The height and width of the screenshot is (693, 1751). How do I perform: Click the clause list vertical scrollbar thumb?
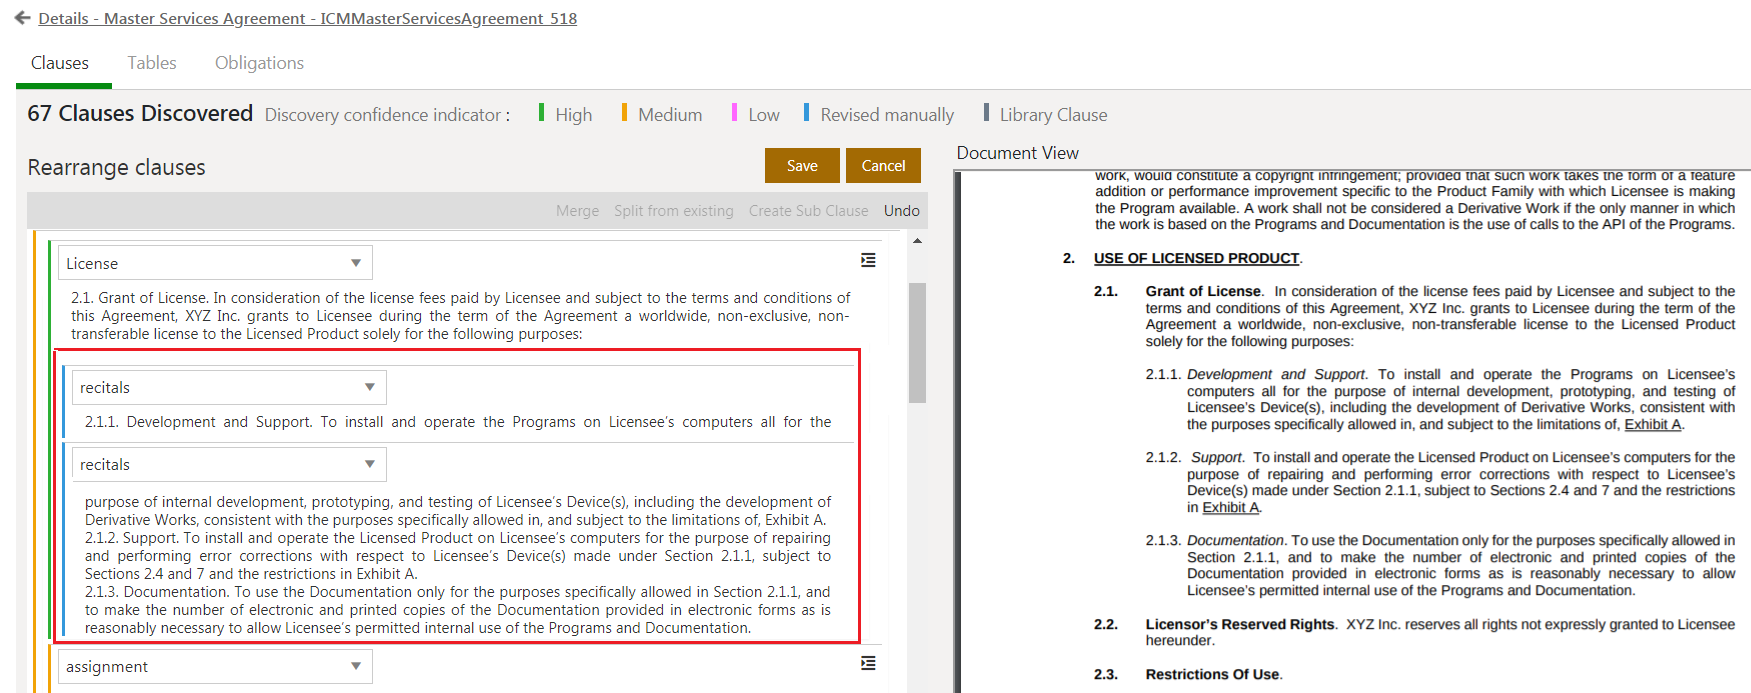tap(917, 342)
